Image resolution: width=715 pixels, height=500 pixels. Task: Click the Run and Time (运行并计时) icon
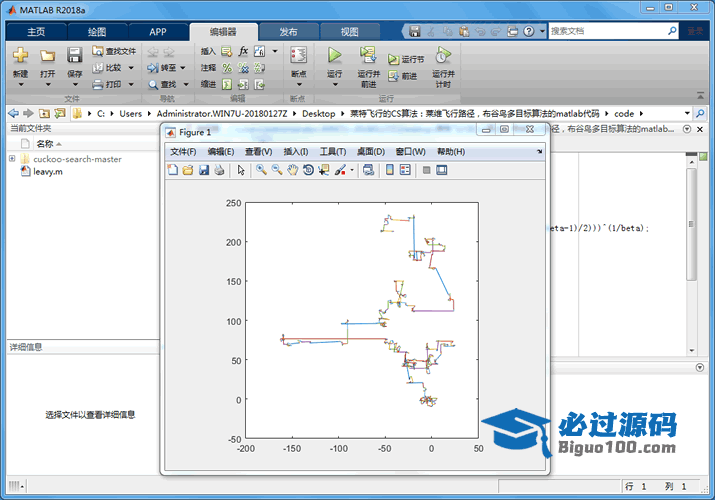pyautogui.click(x=442, y=56)
